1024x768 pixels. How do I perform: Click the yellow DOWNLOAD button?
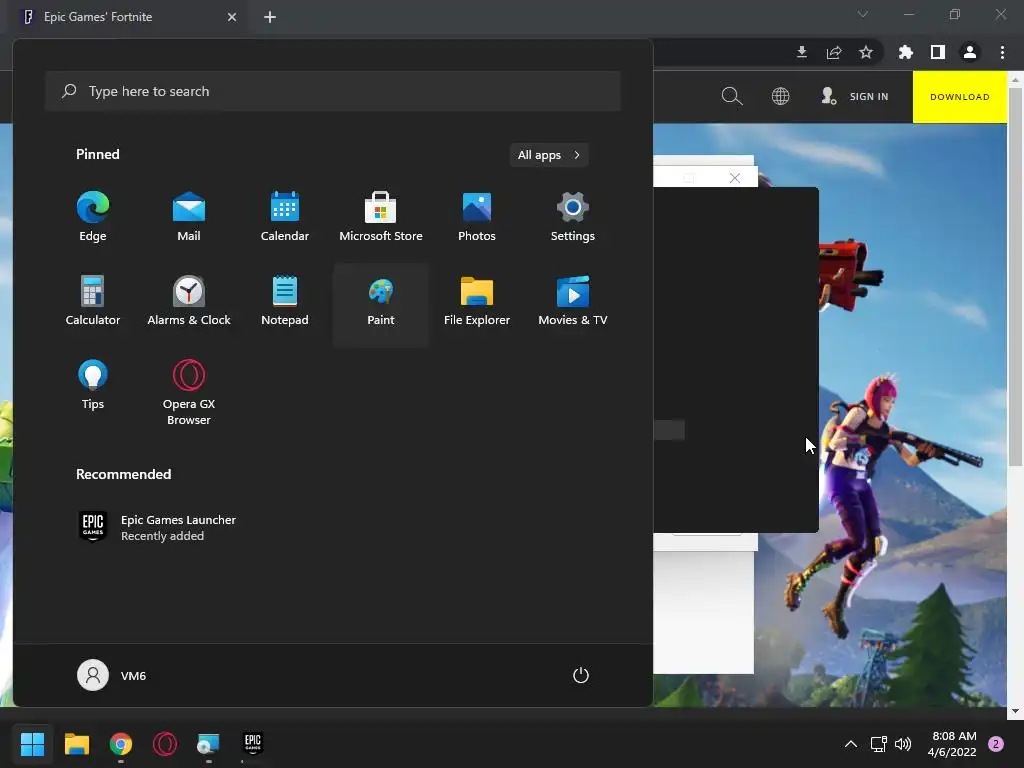click(959, 97)
